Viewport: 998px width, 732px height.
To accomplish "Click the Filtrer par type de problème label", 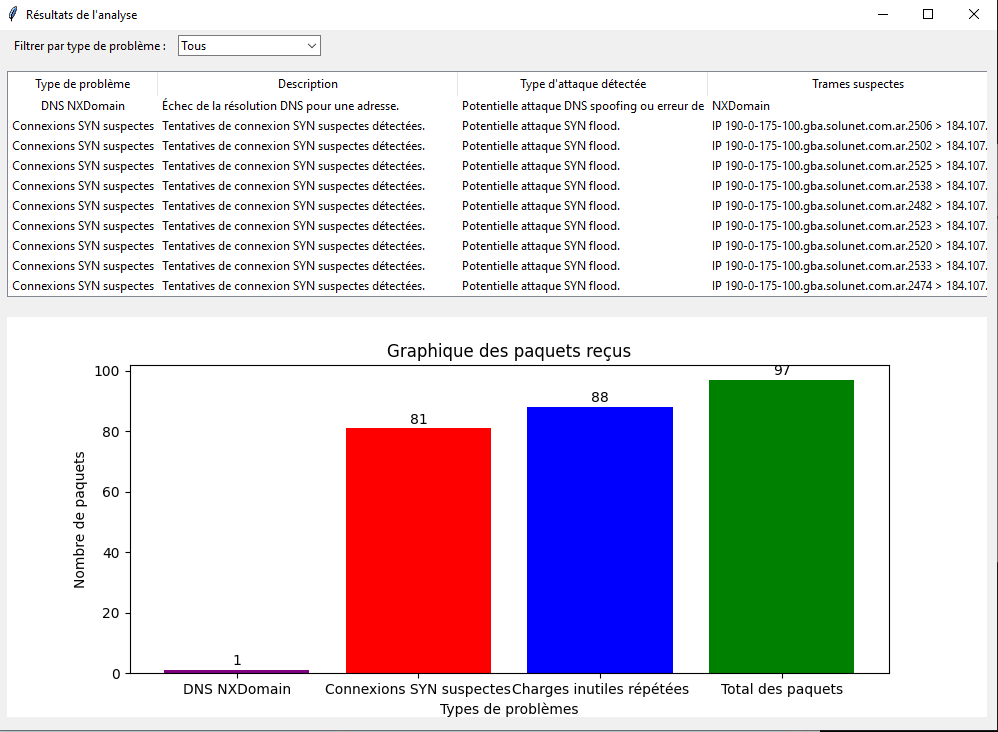I will (x=90, y=46).
